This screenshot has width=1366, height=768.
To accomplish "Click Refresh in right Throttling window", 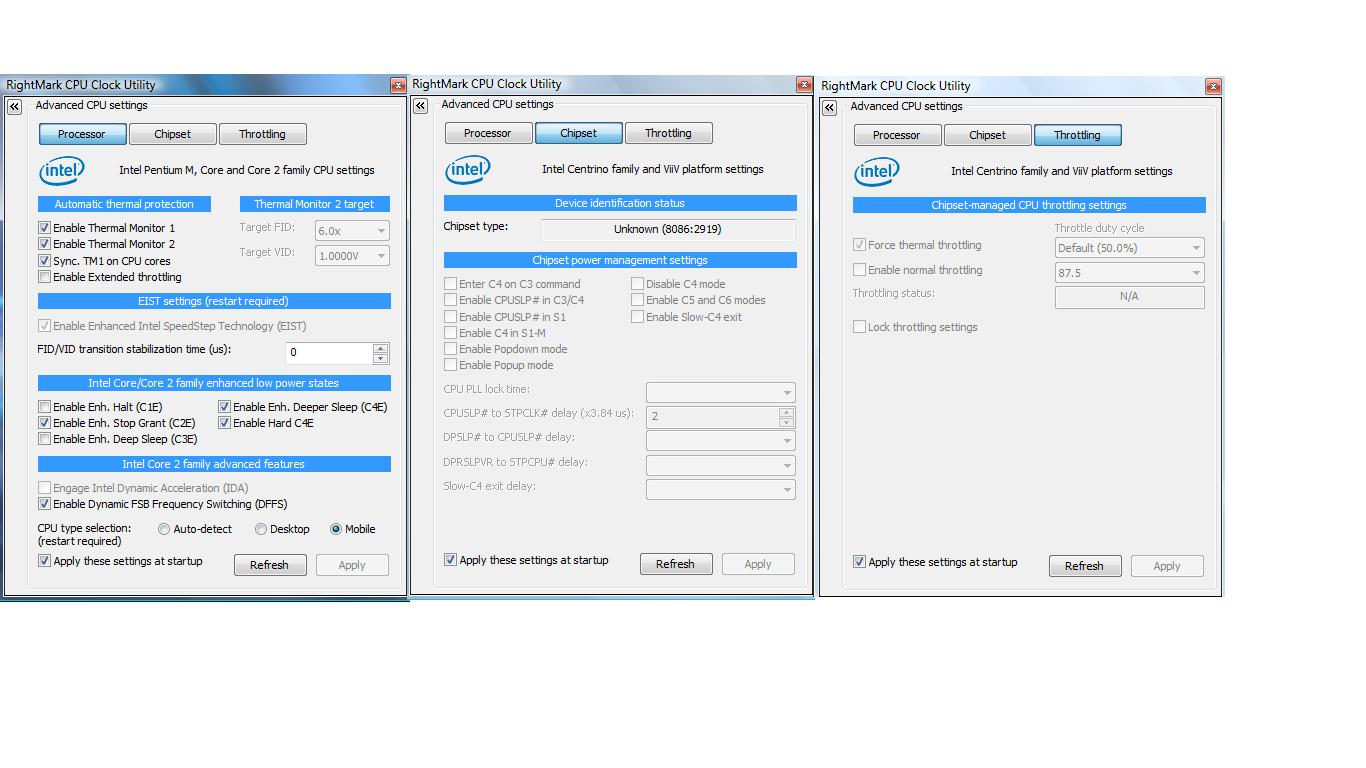I will 1085,566.
